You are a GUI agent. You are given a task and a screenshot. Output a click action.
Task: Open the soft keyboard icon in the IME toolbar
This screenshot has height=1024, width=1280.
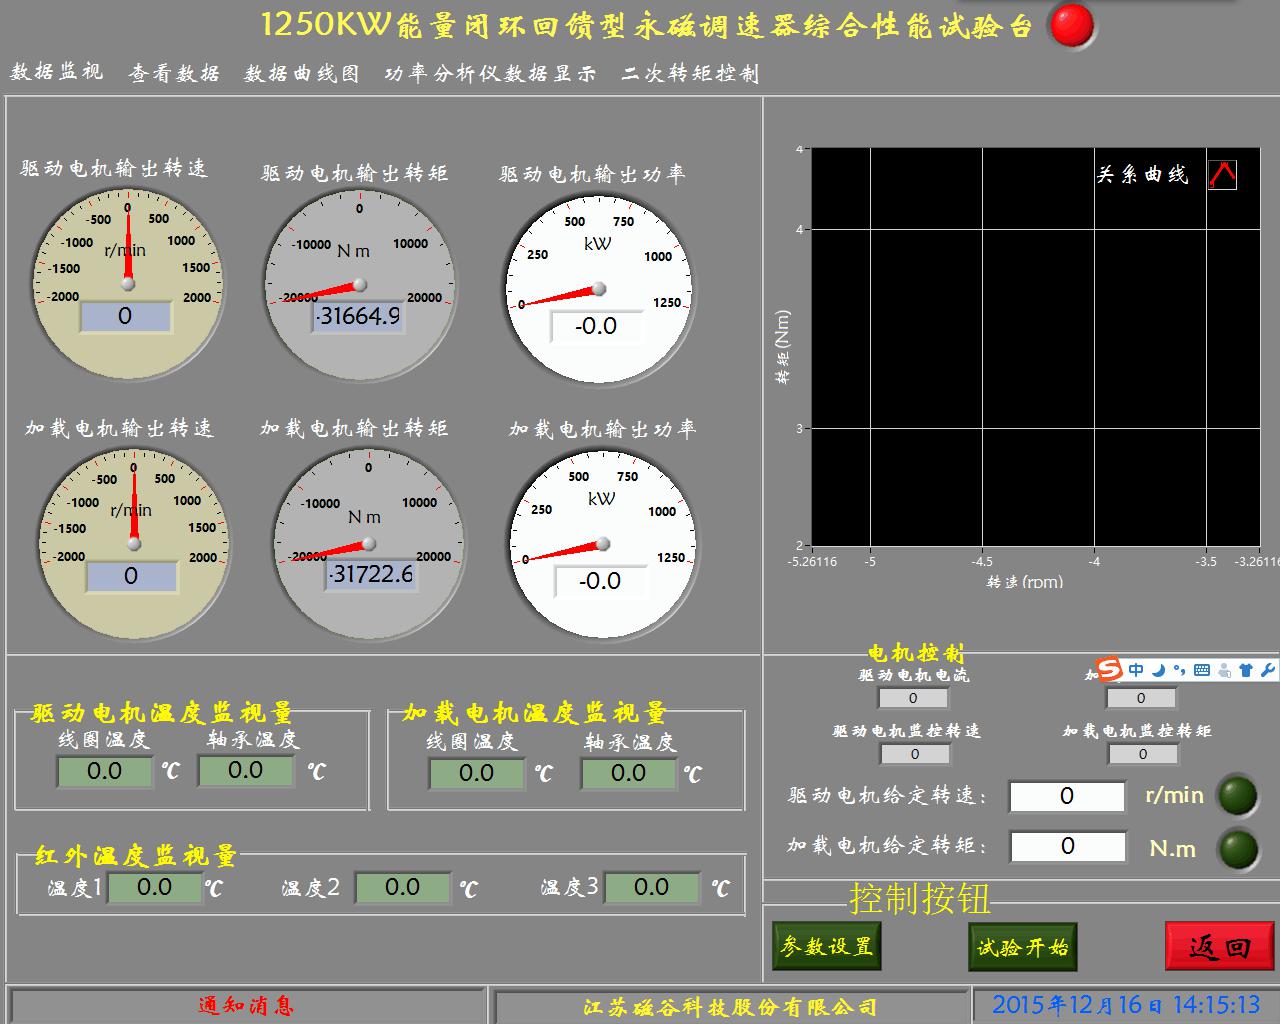pyautogui.click(x=1201, y=670)
